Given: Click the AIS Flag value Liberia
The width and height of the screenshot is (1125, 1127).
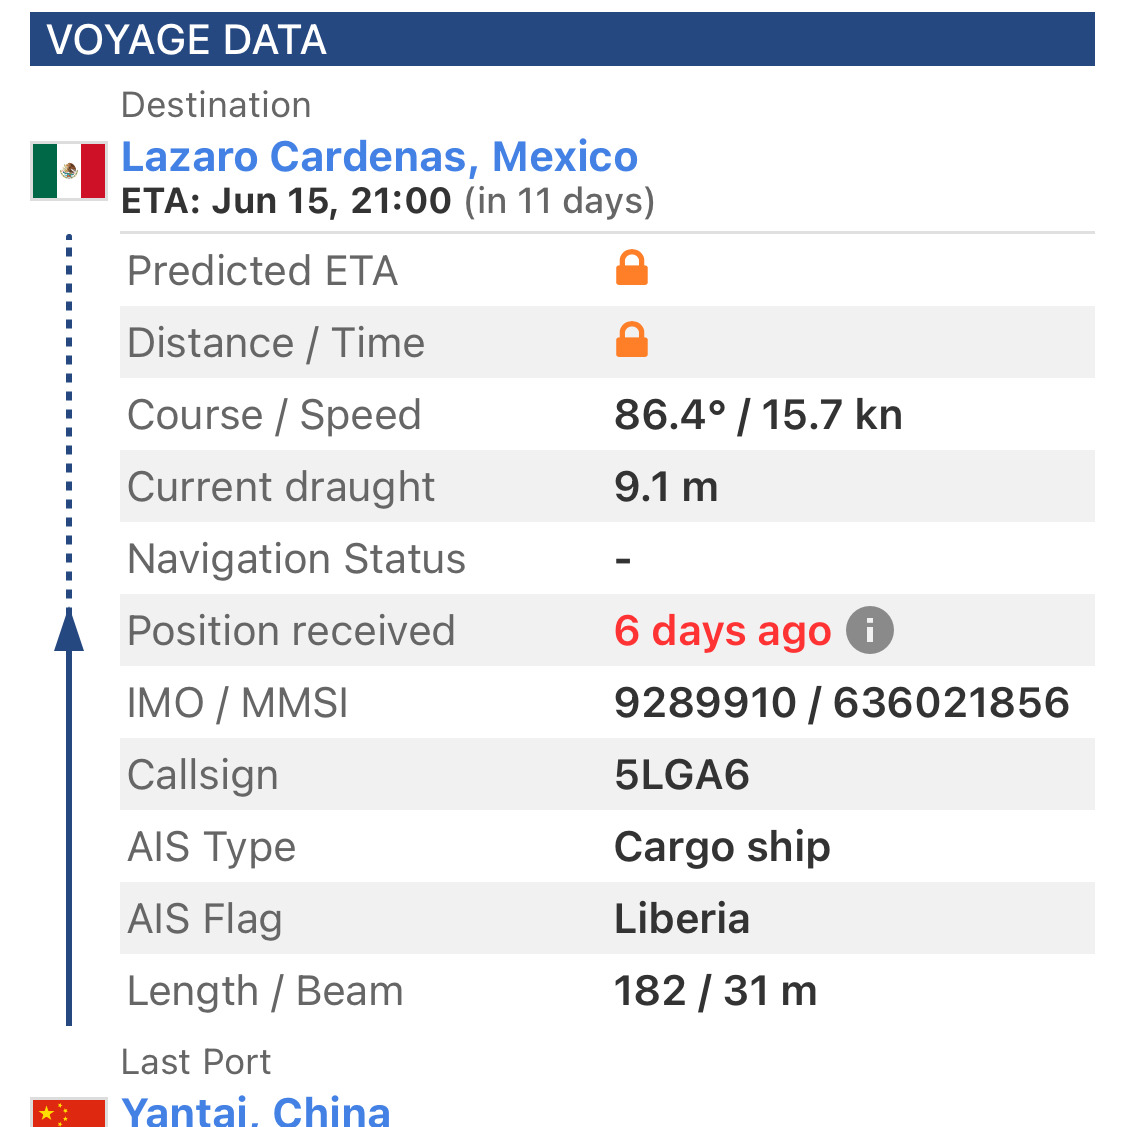Looking at the screenshot, I should tap(681, 919).
